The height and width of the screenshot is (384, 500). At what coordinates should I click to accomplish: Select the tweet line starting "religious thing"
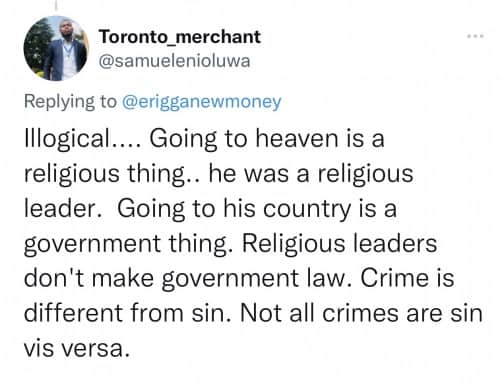pyautogui.click(x=219, y=174)
